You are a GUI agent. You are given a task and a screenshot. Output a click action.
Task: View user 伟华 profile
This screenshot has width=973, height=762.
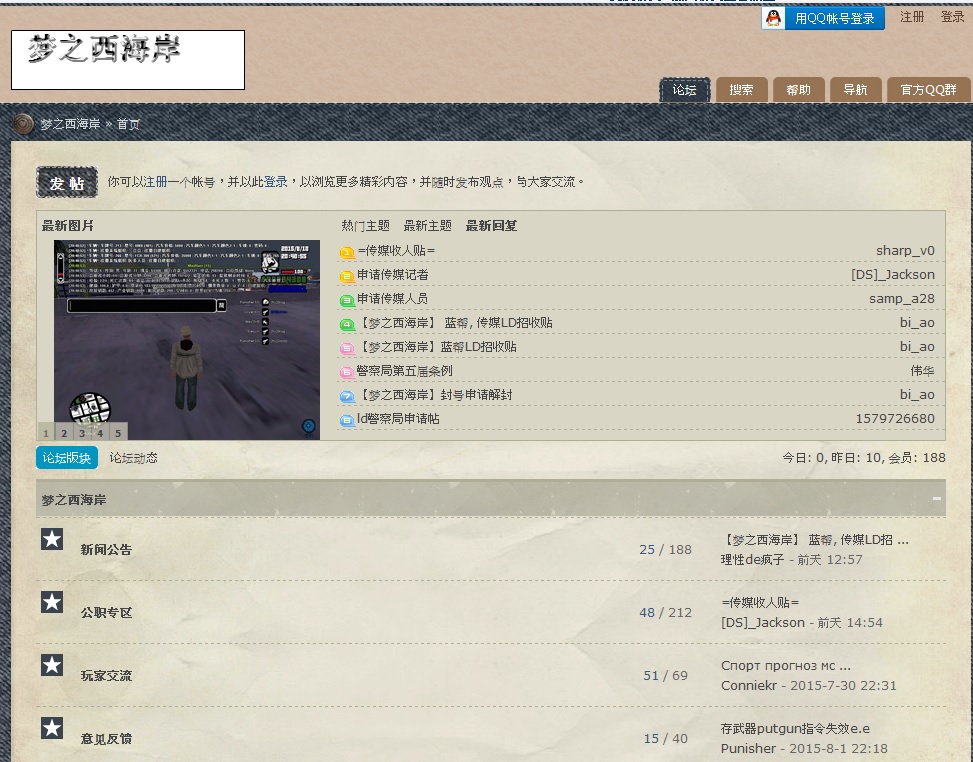[x=922, y=371]
